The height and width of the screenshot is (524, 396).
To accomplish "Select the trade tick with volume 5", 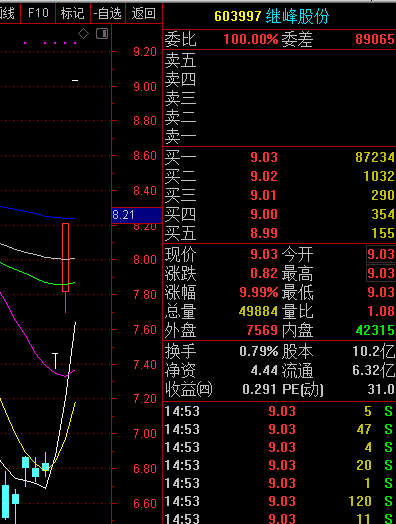I will coord(279,411).
